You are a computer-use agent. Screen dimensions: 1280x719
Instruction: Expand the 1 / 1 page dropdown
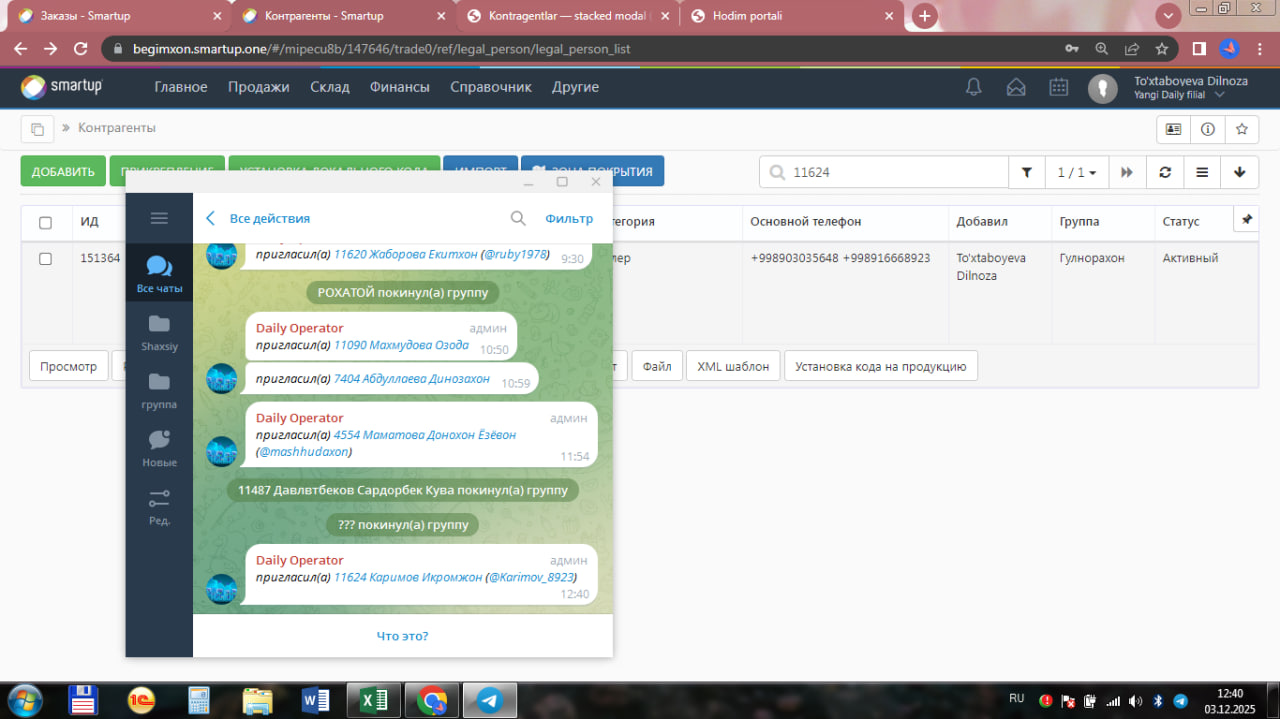click(1077, 172)
